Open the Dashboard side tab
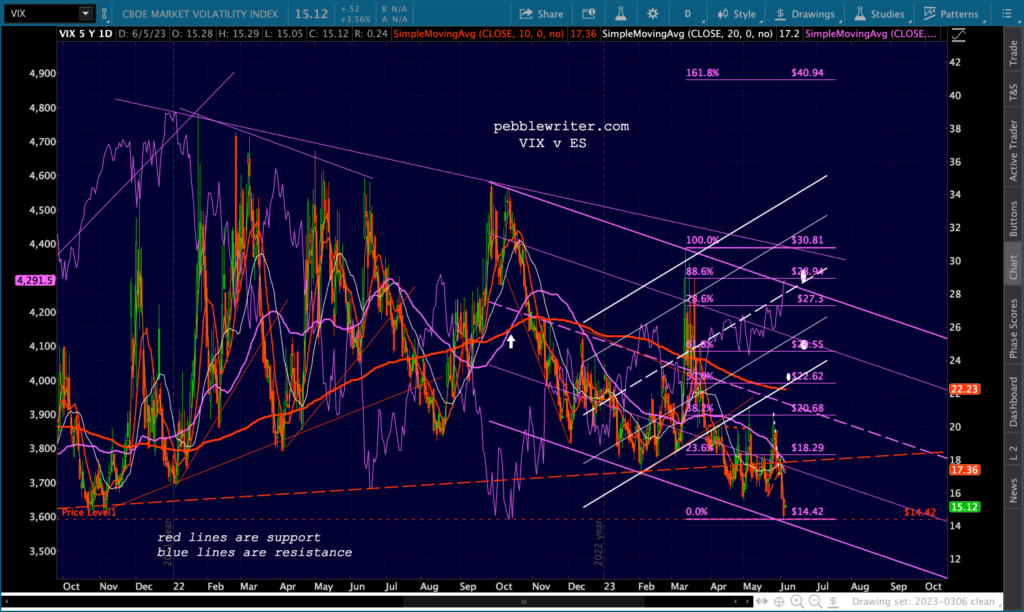This screenshot has height=612, width=1024. click(x=1013, y=402)
